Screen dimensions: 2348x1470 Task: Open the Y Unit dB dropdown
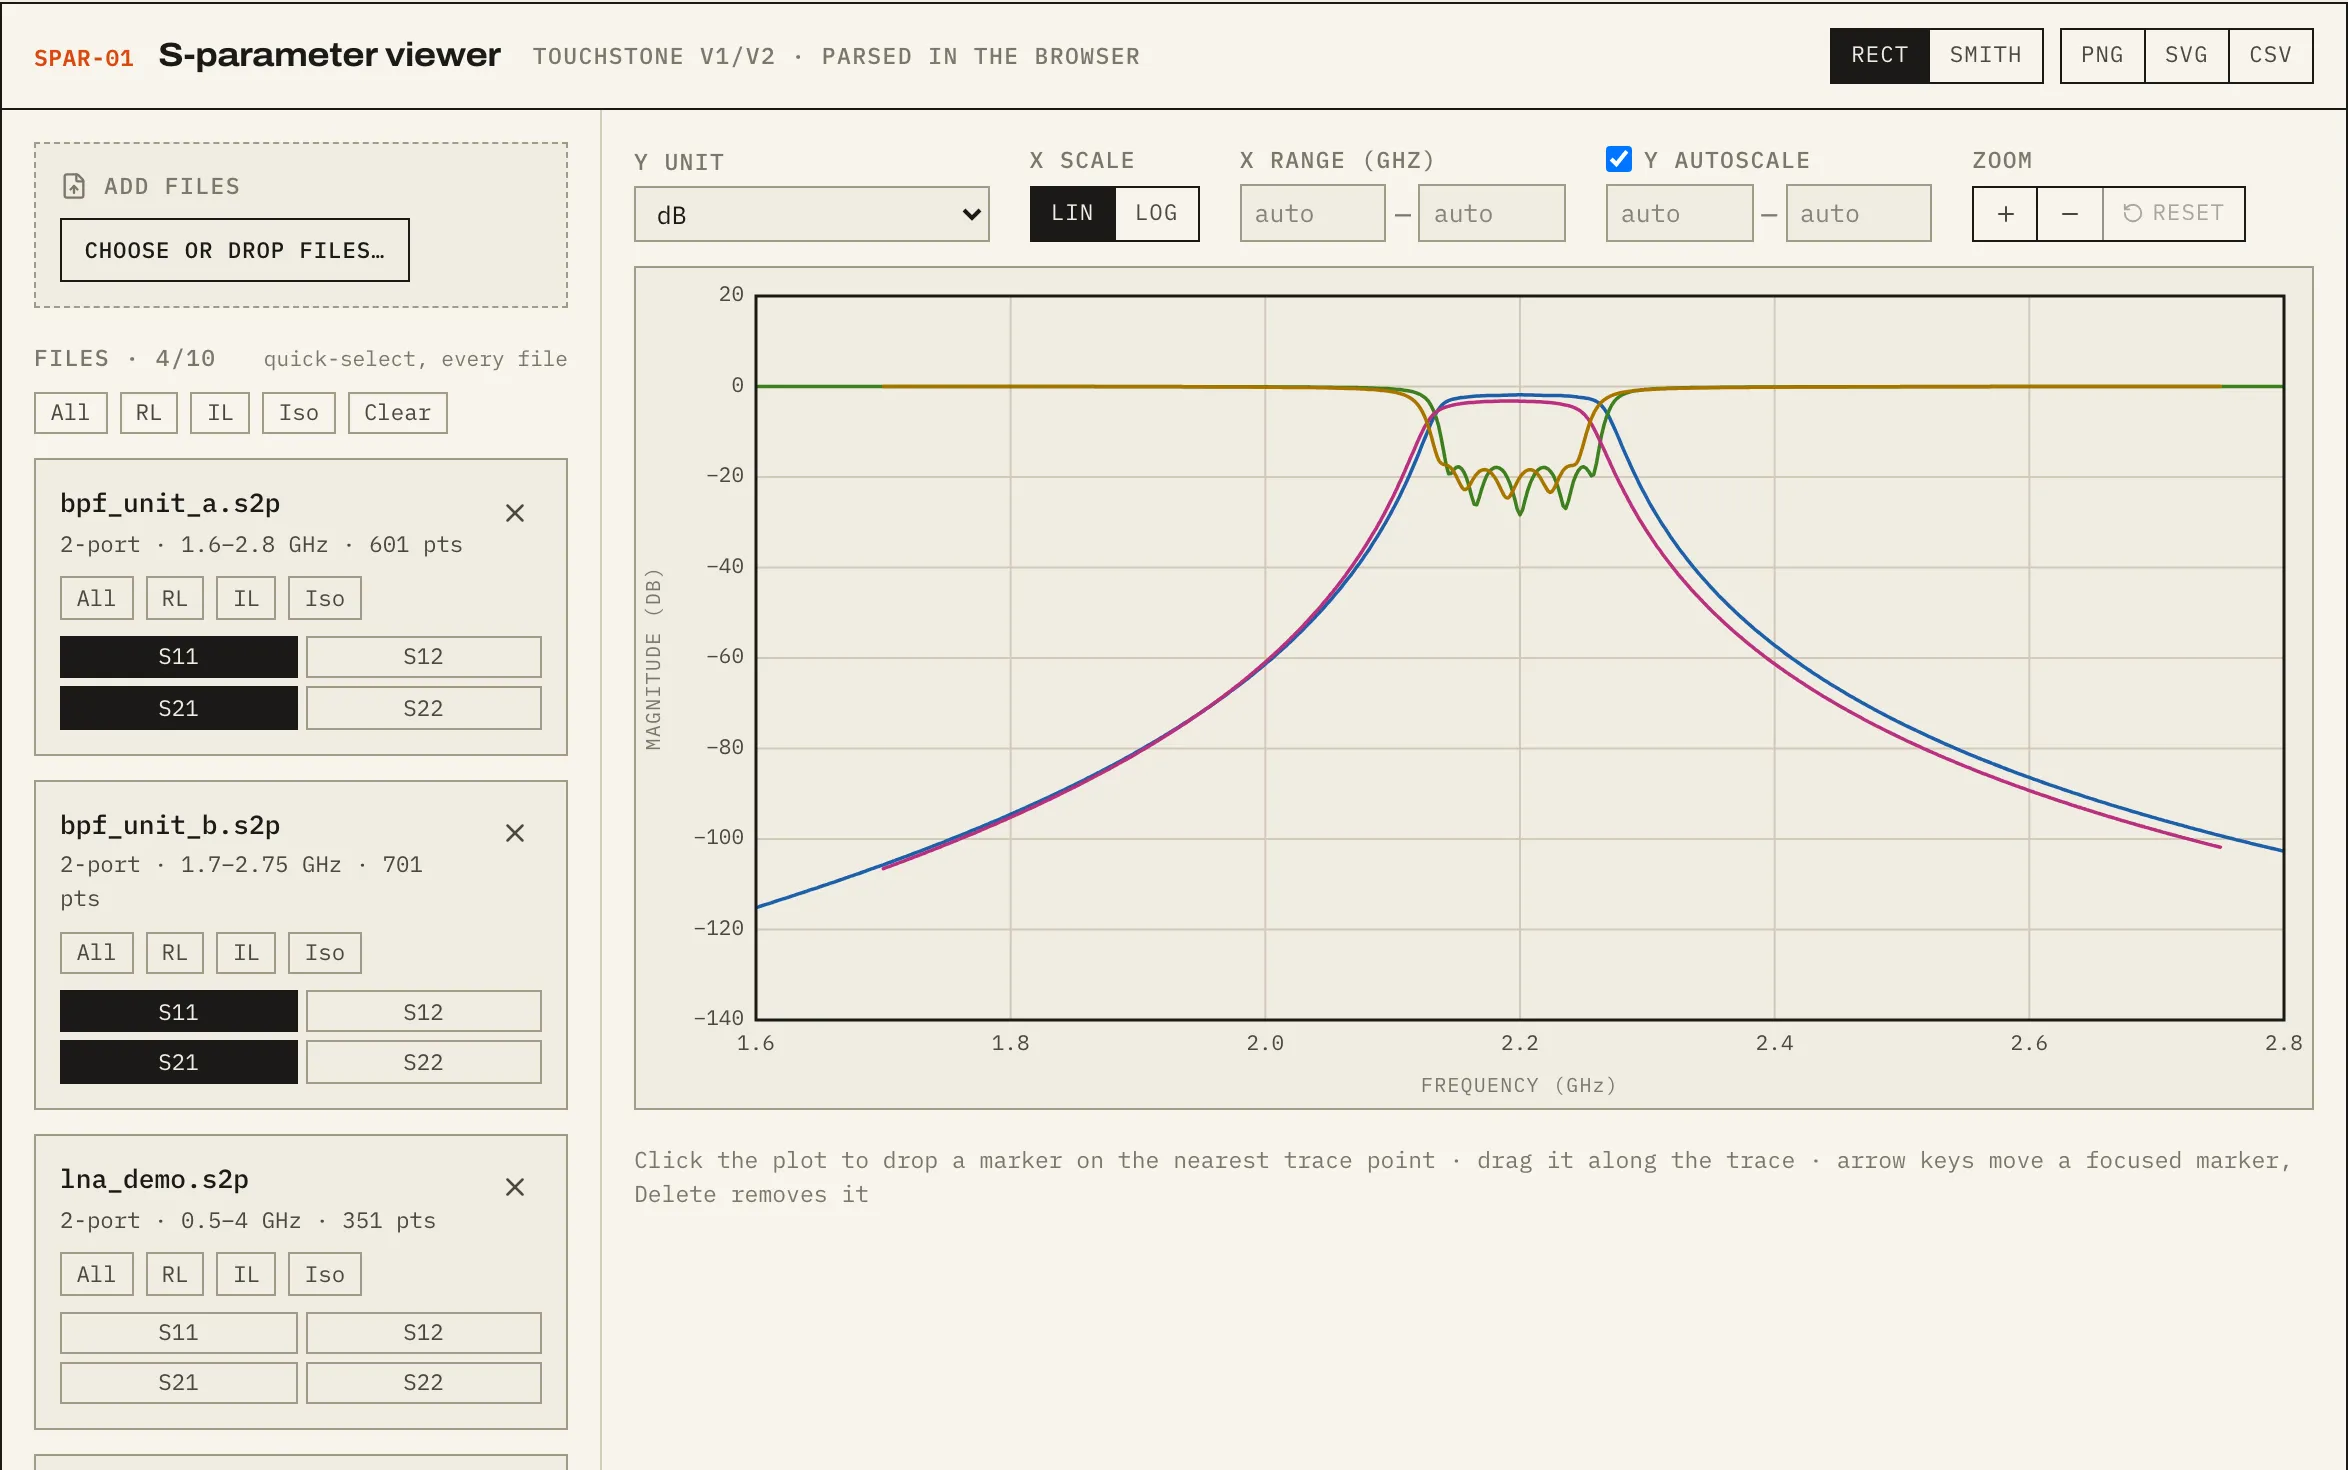point(812,215)
